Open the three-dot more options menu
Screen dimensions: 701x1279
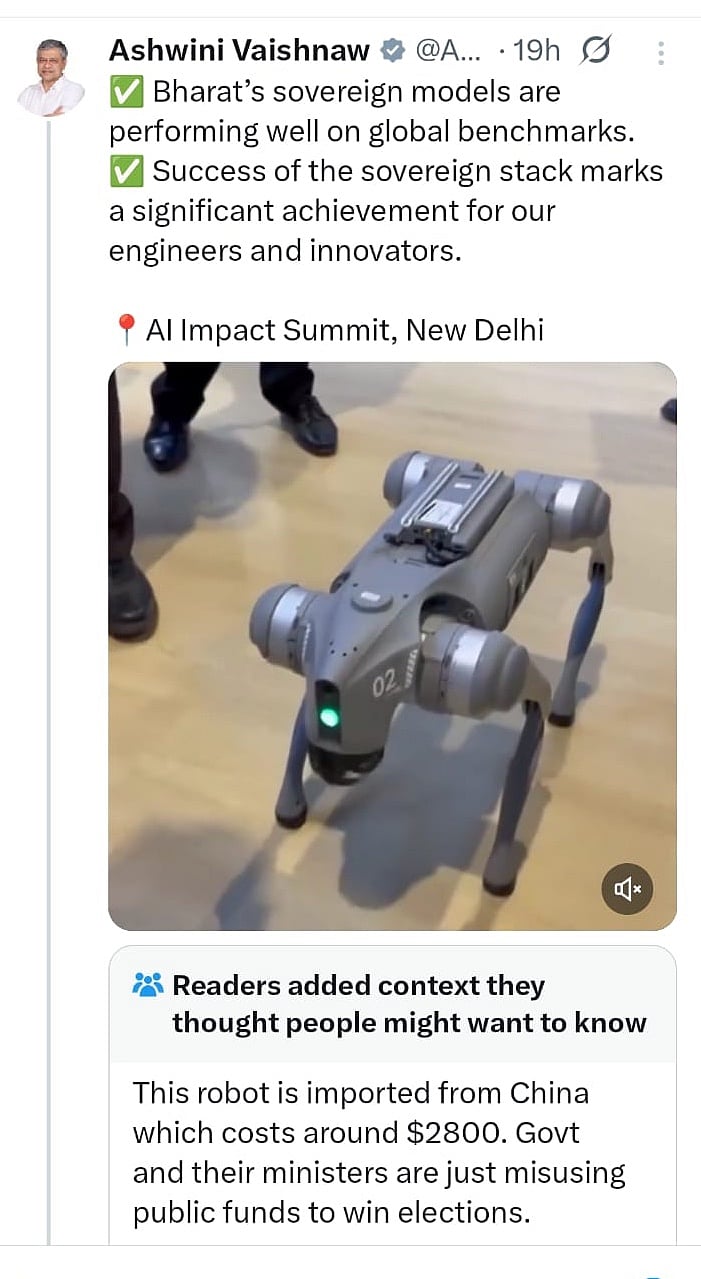661,52
